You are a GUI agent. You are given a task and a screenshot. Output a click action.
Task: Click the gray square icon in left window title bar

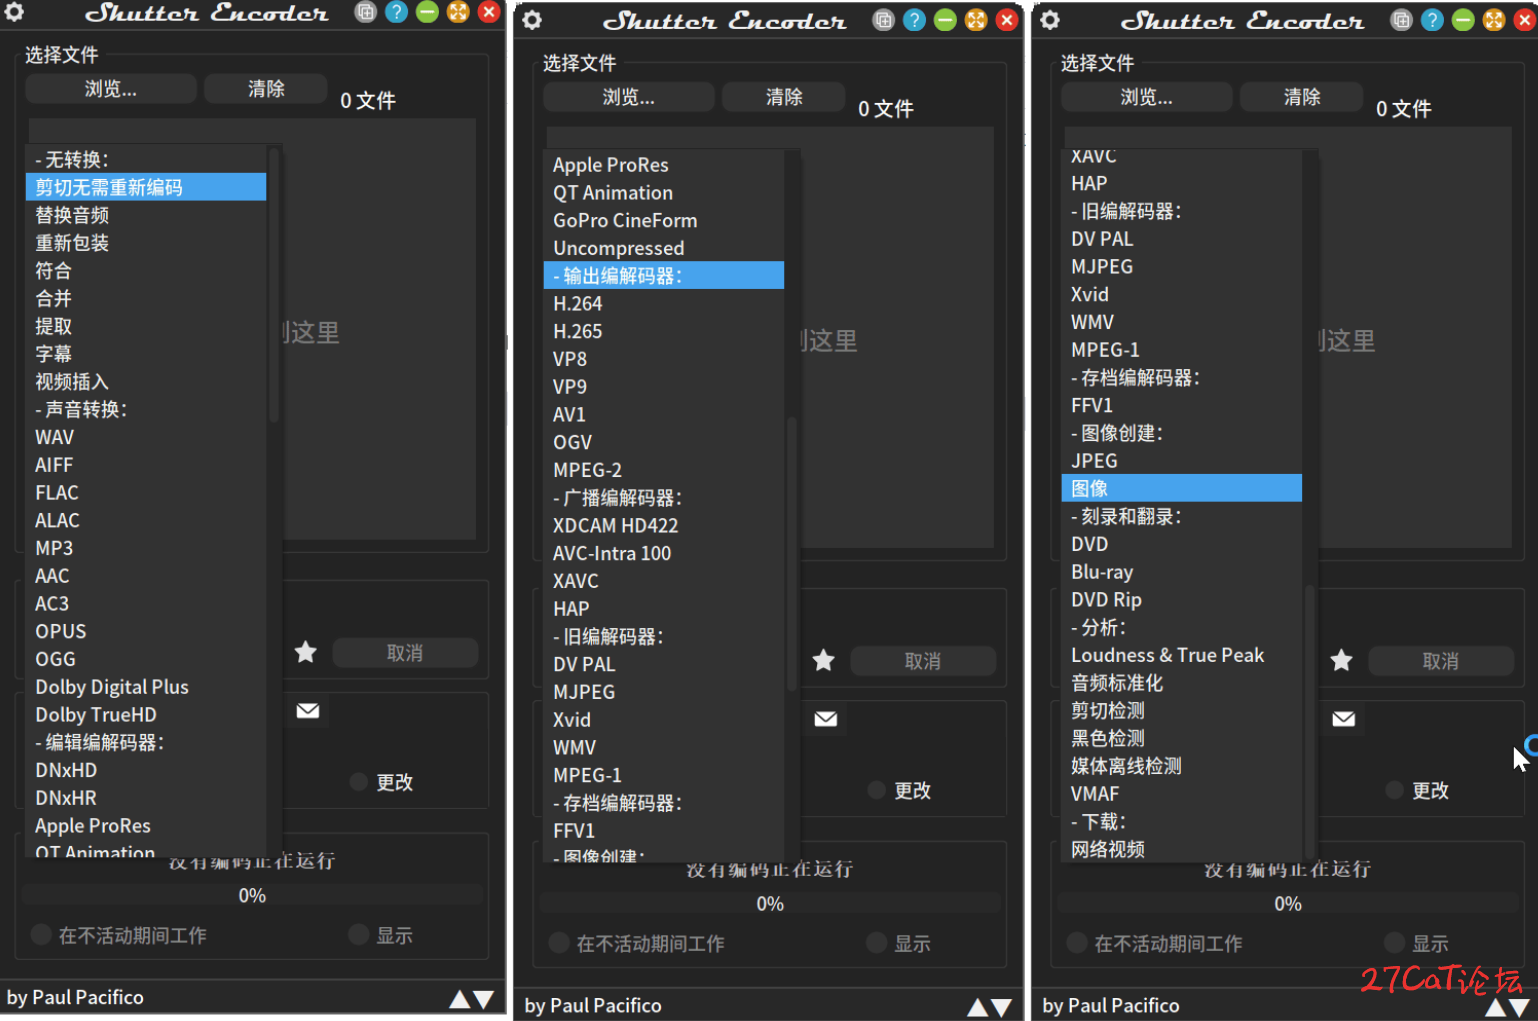click(x=366, y=12)
